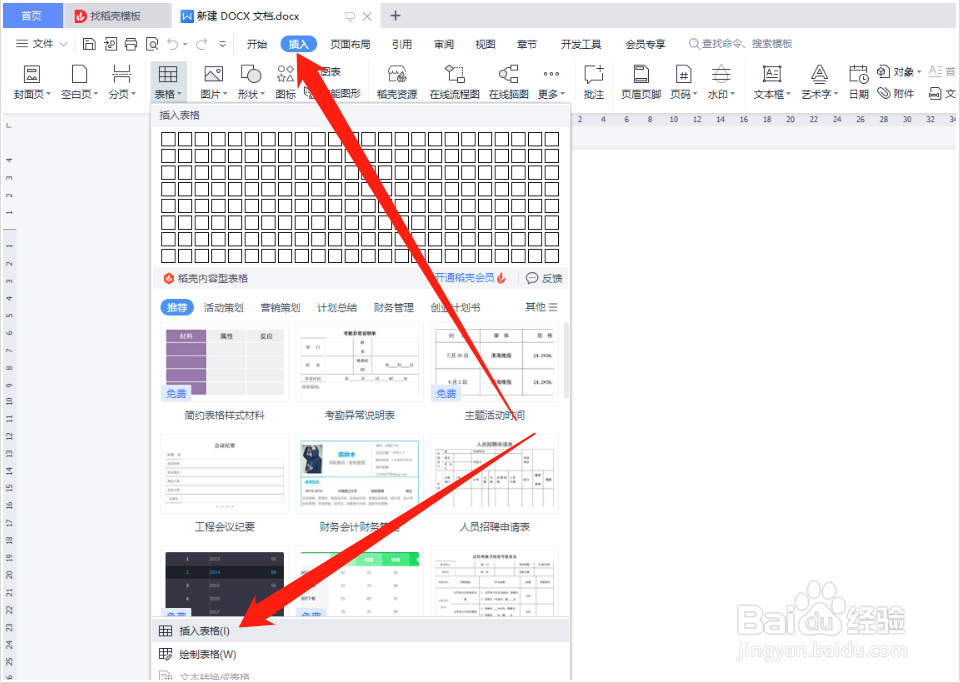This screenshot has width=960, height=683.
Task: Expand the File (文件) menu arrow
Action: (64, 44)
